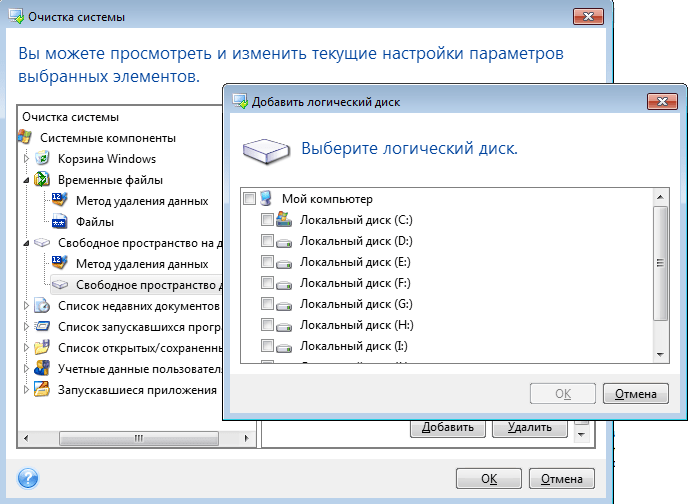Viewport: 688px width, 504px height.
Task: Click the Мой компьютер computer icon
Action: (266, 198)
